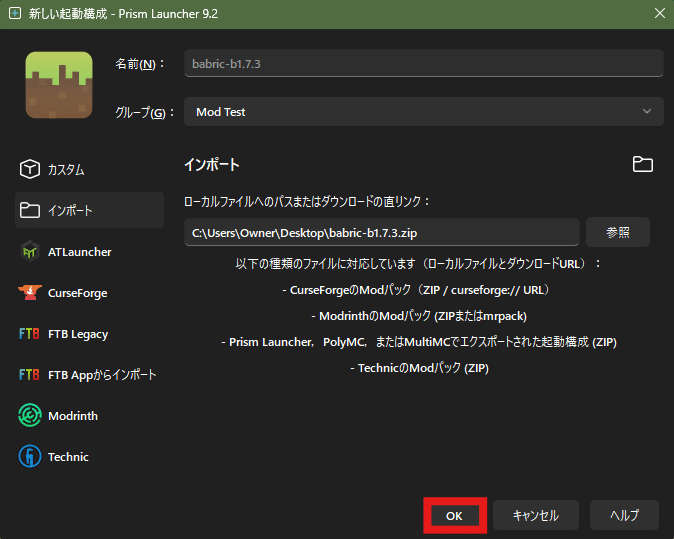Open the Technic page
This screenshot has width=674, height=539.
(x=89, y=456)
